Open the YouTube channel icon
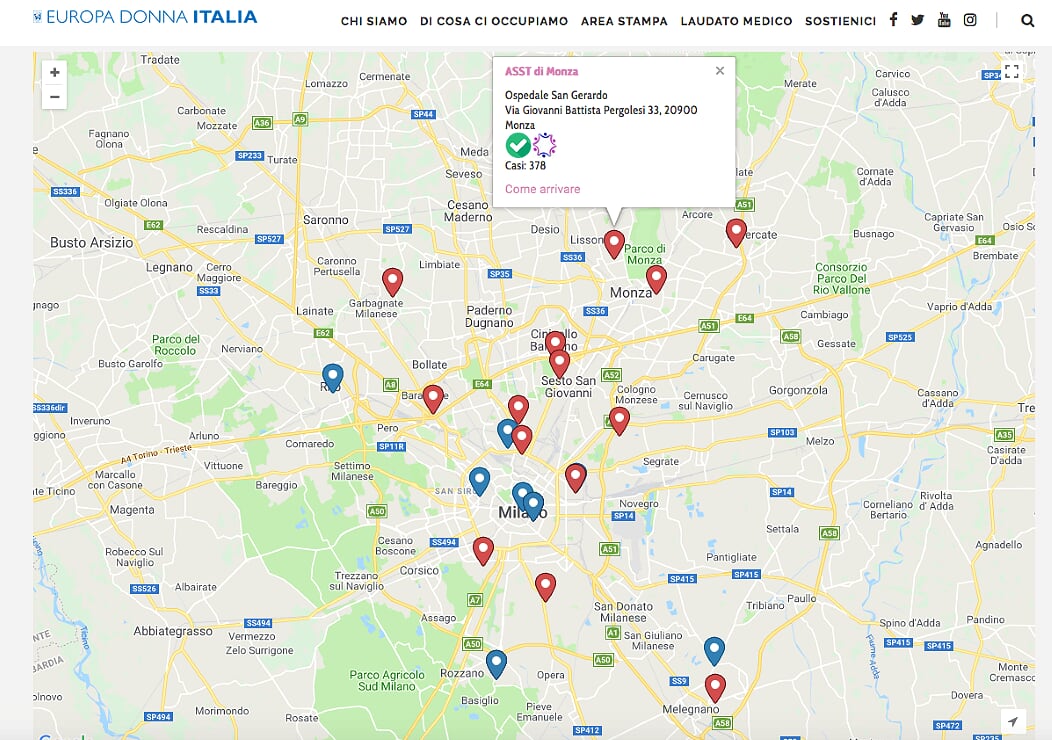The height and width of the screenshot is (740, 1052). click(x=944, y=20)
